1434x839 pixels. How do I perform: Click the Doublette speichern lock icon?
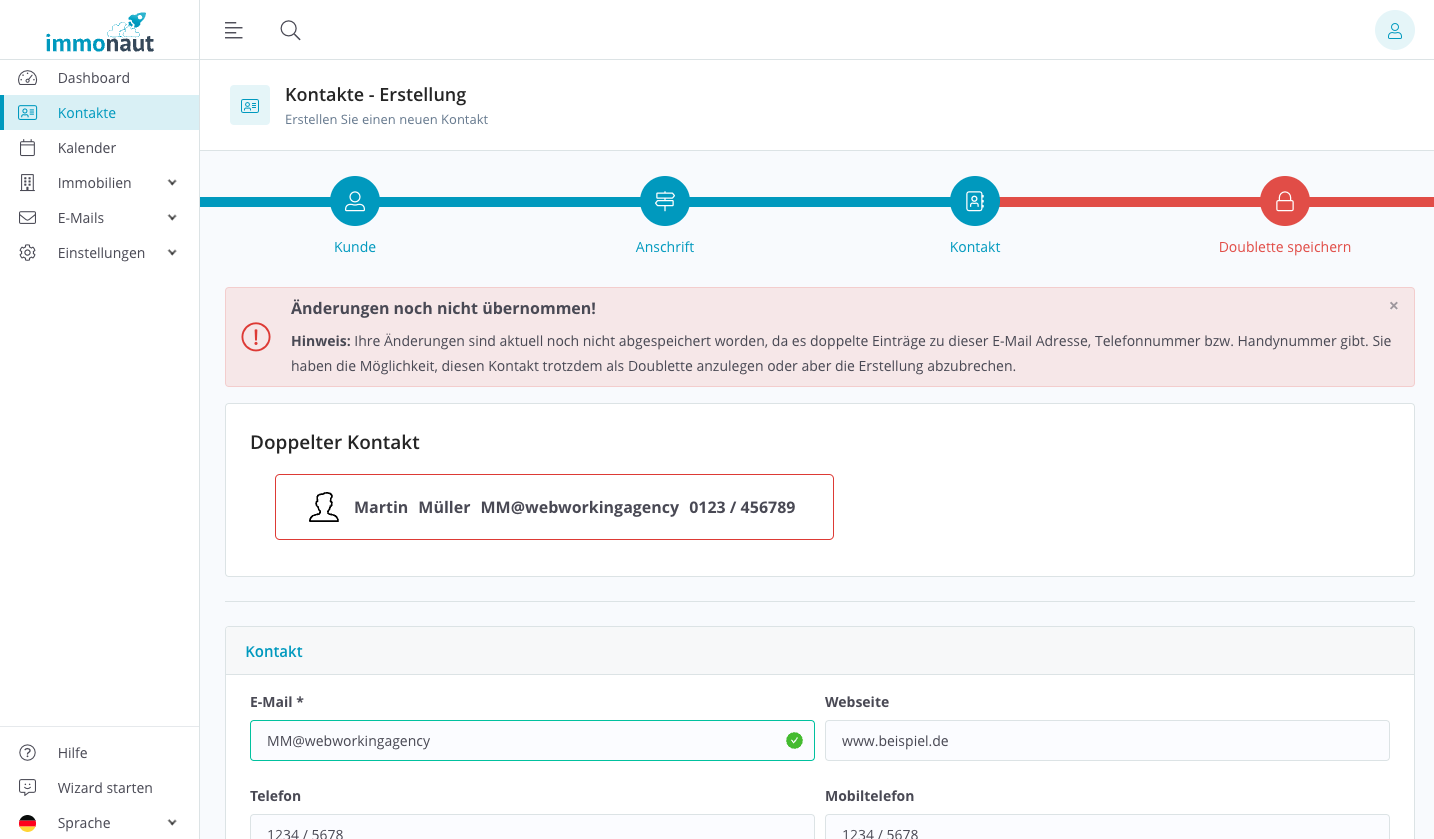click(x=1285, y=201)
